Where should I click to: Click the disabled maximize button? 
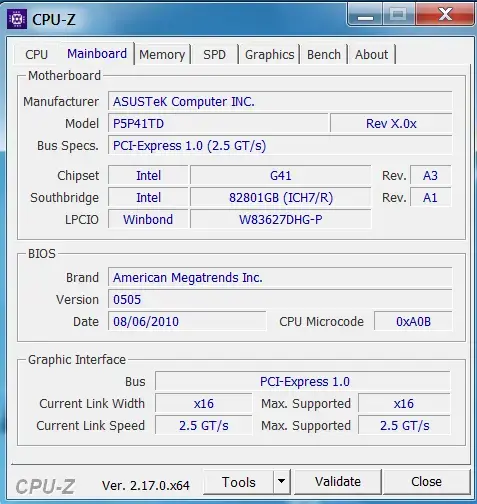(398, 15)
